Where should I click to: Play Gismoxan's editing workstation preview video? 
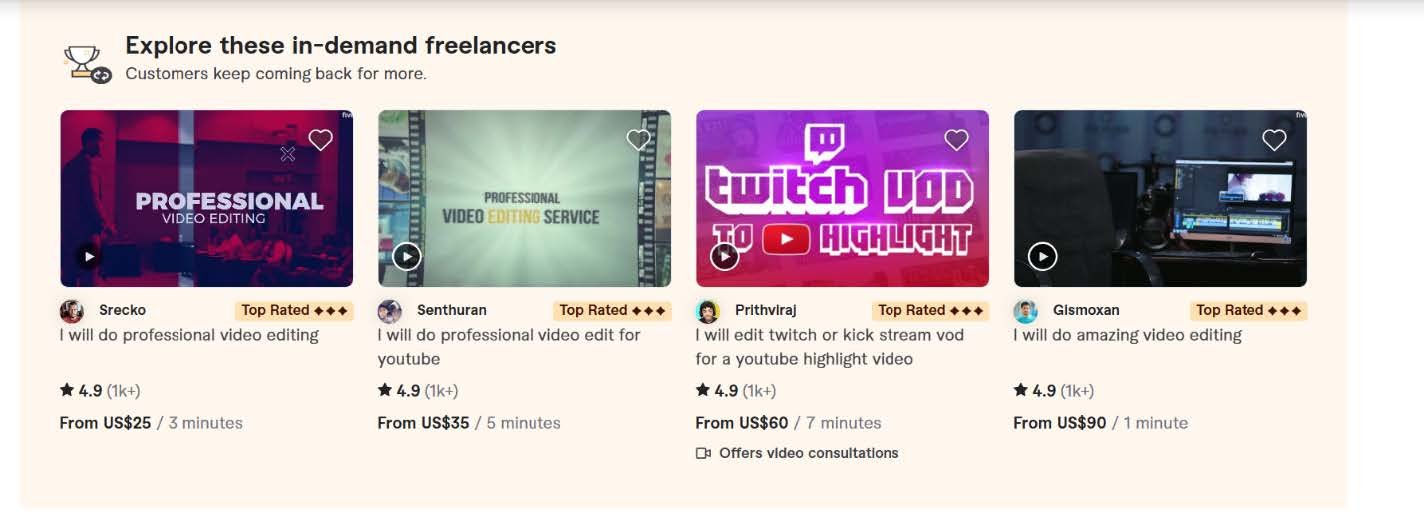(x=1043, y=256)
